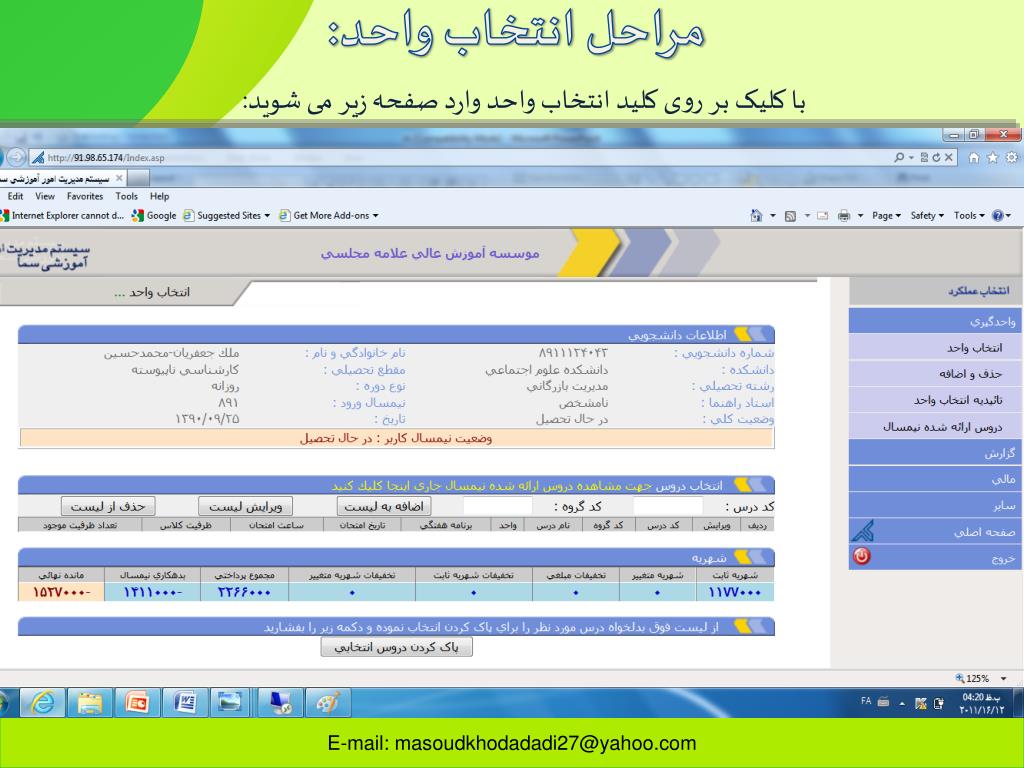The image size is (1024, 768).
Task: Expand the Print dropdown arrow
Action: (x=860, y=216)
